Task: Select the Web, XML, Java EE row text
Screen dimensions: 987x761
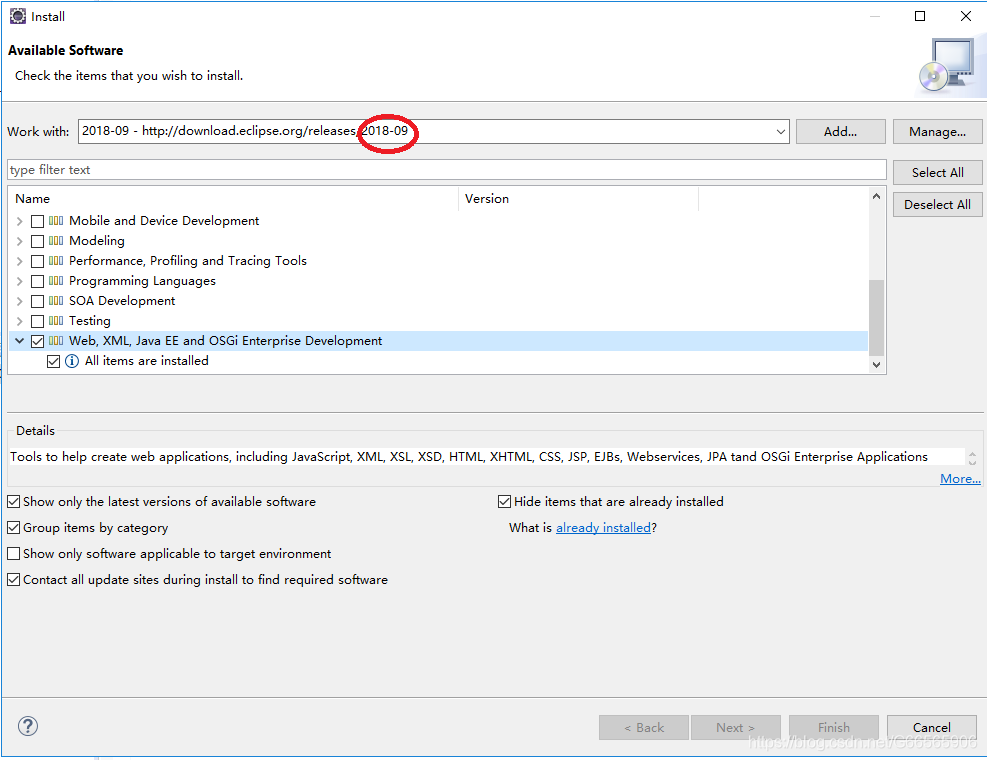Action: [x=225, y=341]
